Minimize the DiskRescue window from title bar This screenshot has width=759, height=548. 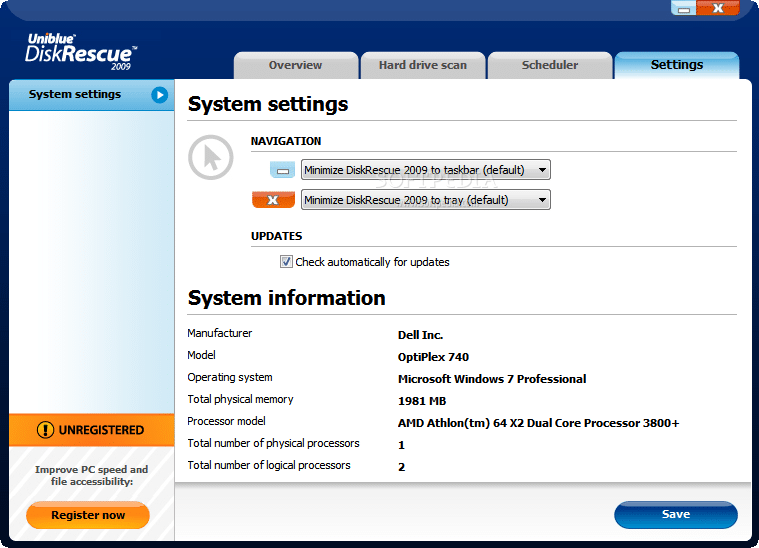tap(683, 8)
